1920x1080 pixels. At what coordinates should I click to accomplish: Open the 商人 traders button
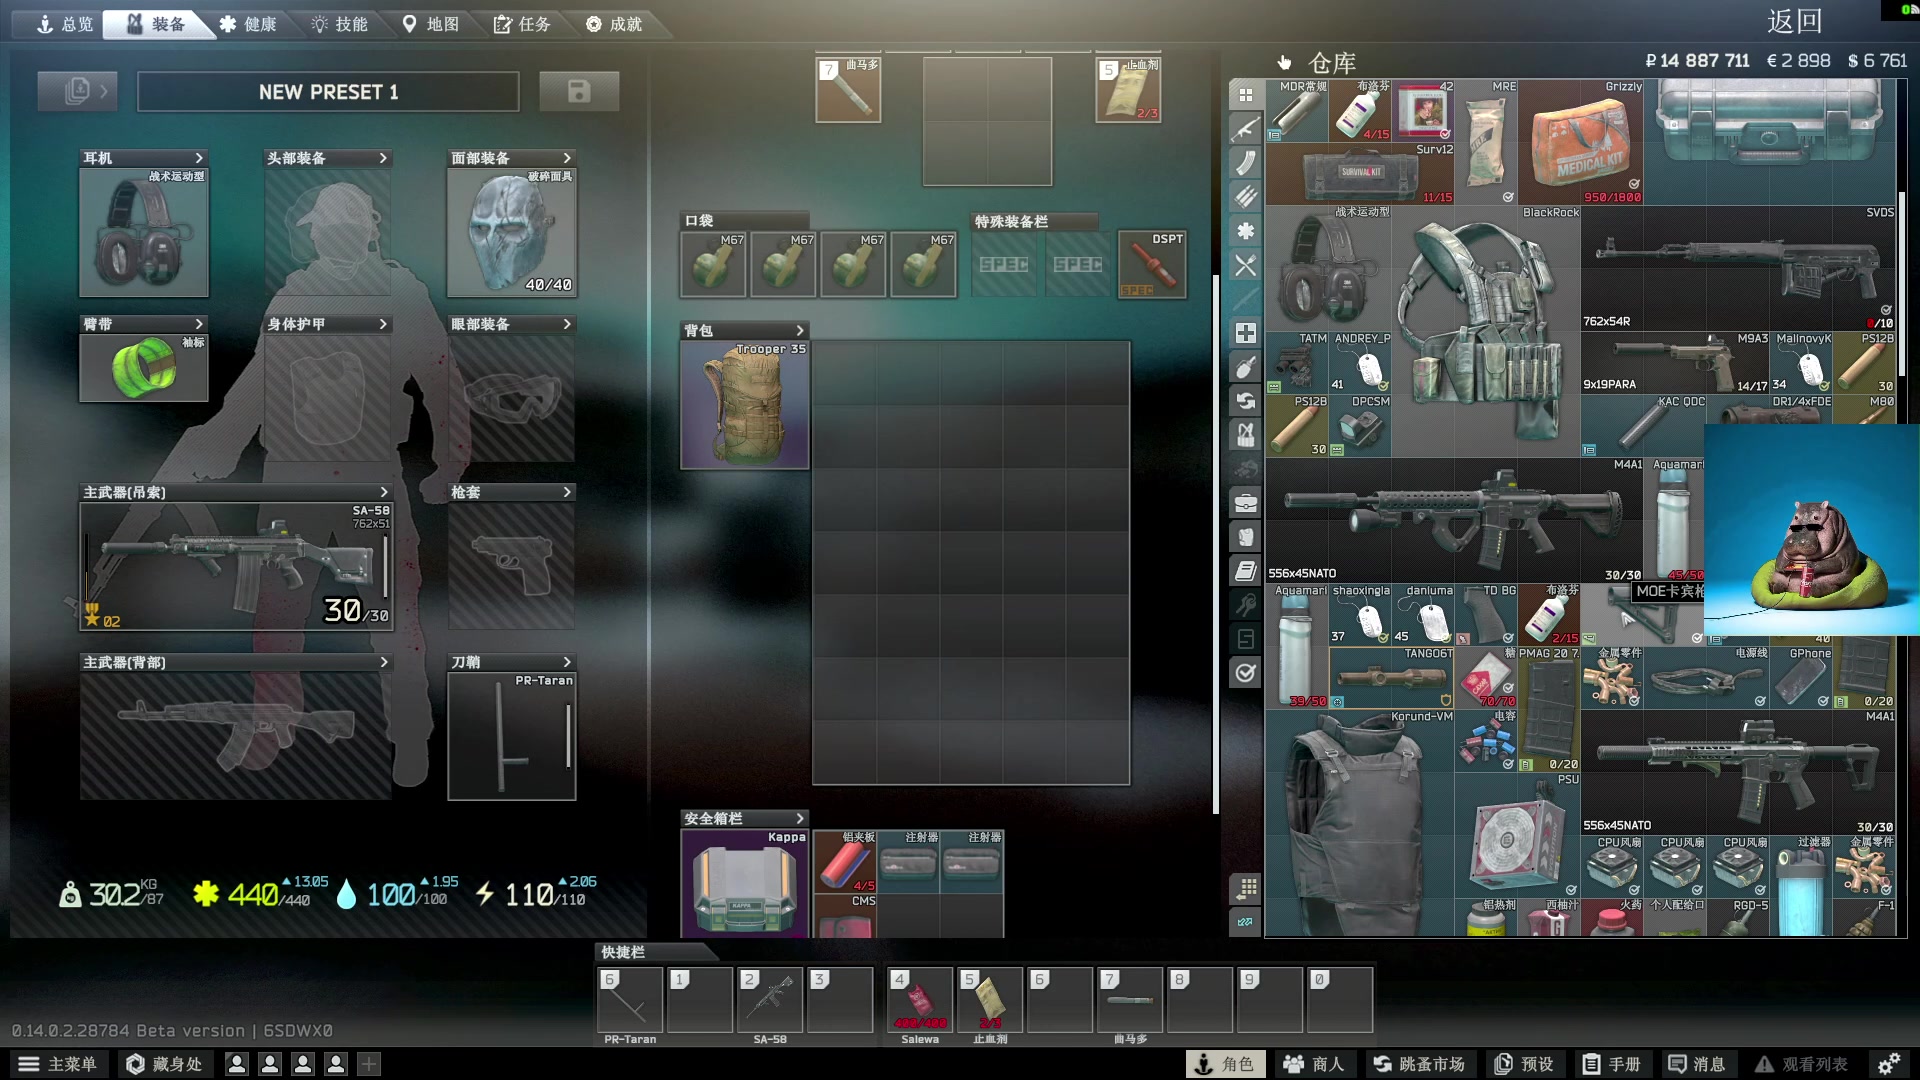(x=1314, y=1064)
